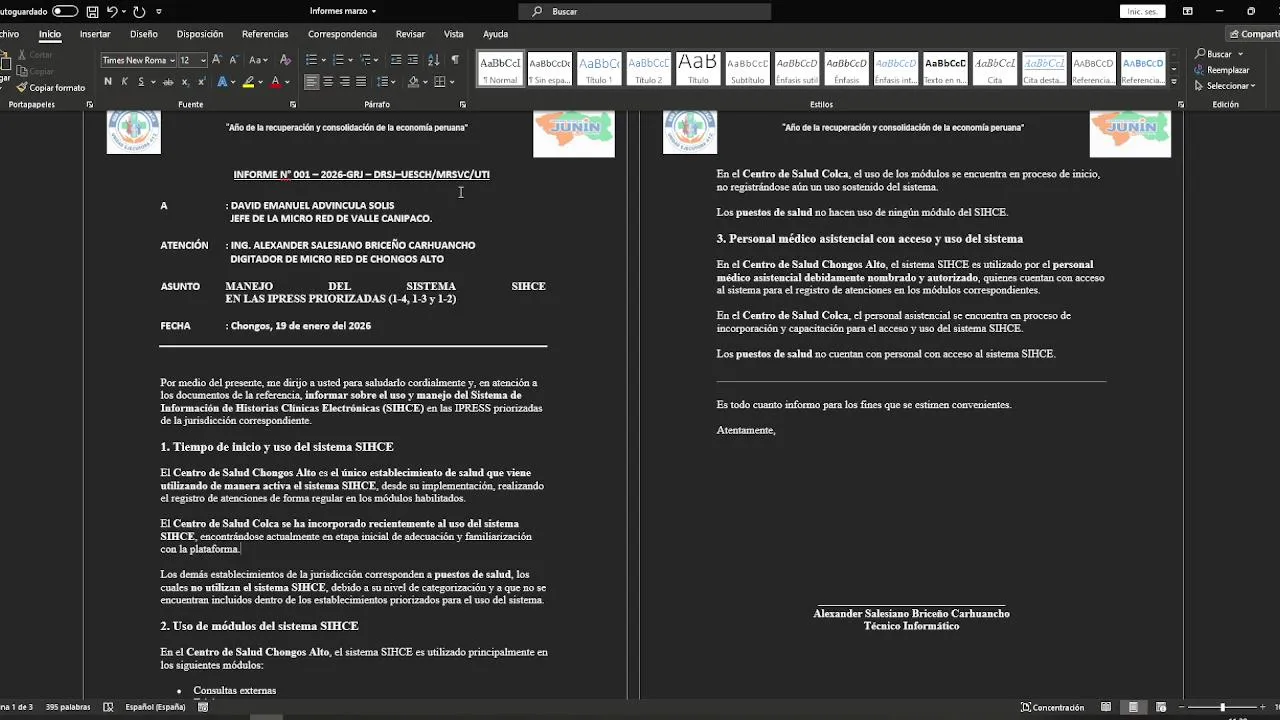Apply the Título 1 style
The height and width of the screenshot is (720, 1280).
(x=599, y=69)
